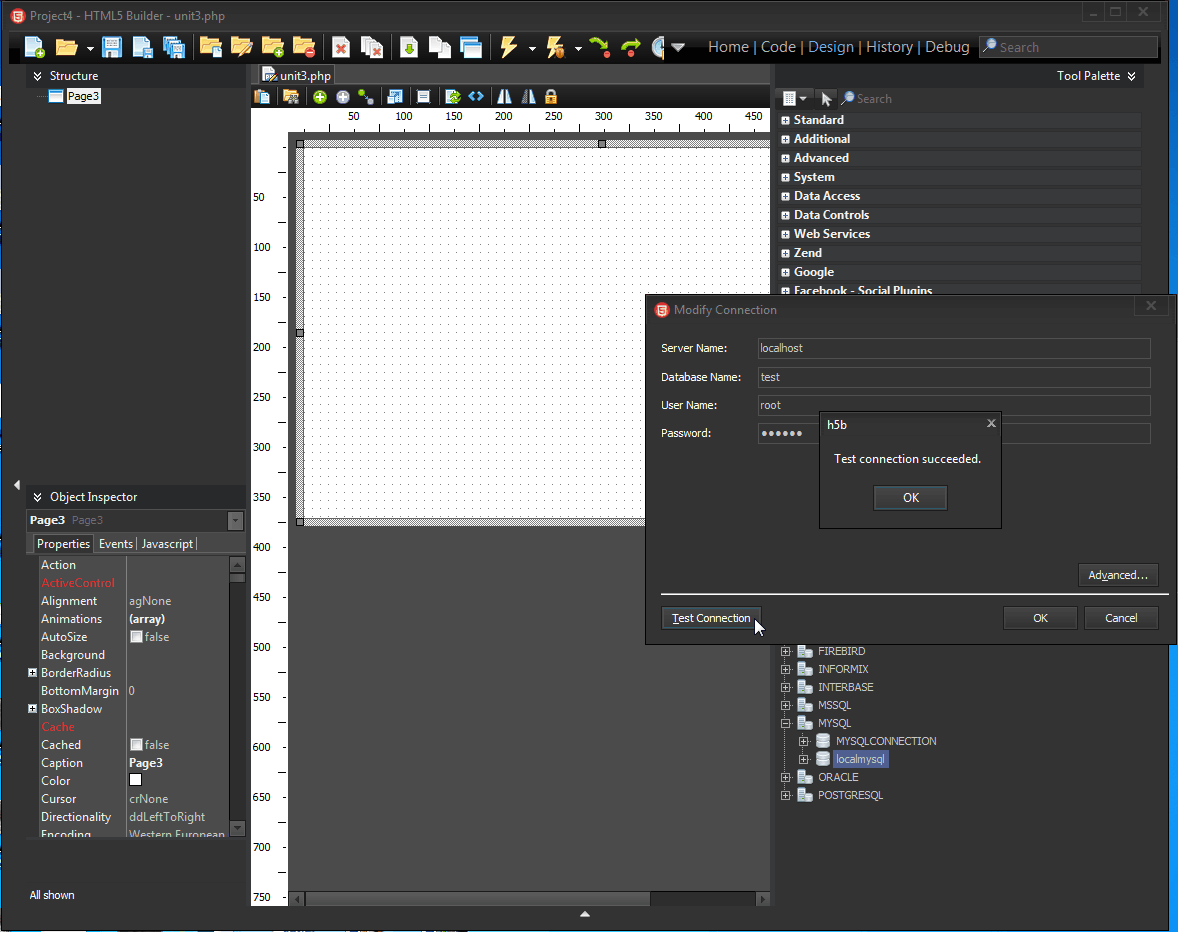Click the Save floppy disk icon
Viewport: 1178px width, 932px height.
pyautogui.click(x=112, y=47)
